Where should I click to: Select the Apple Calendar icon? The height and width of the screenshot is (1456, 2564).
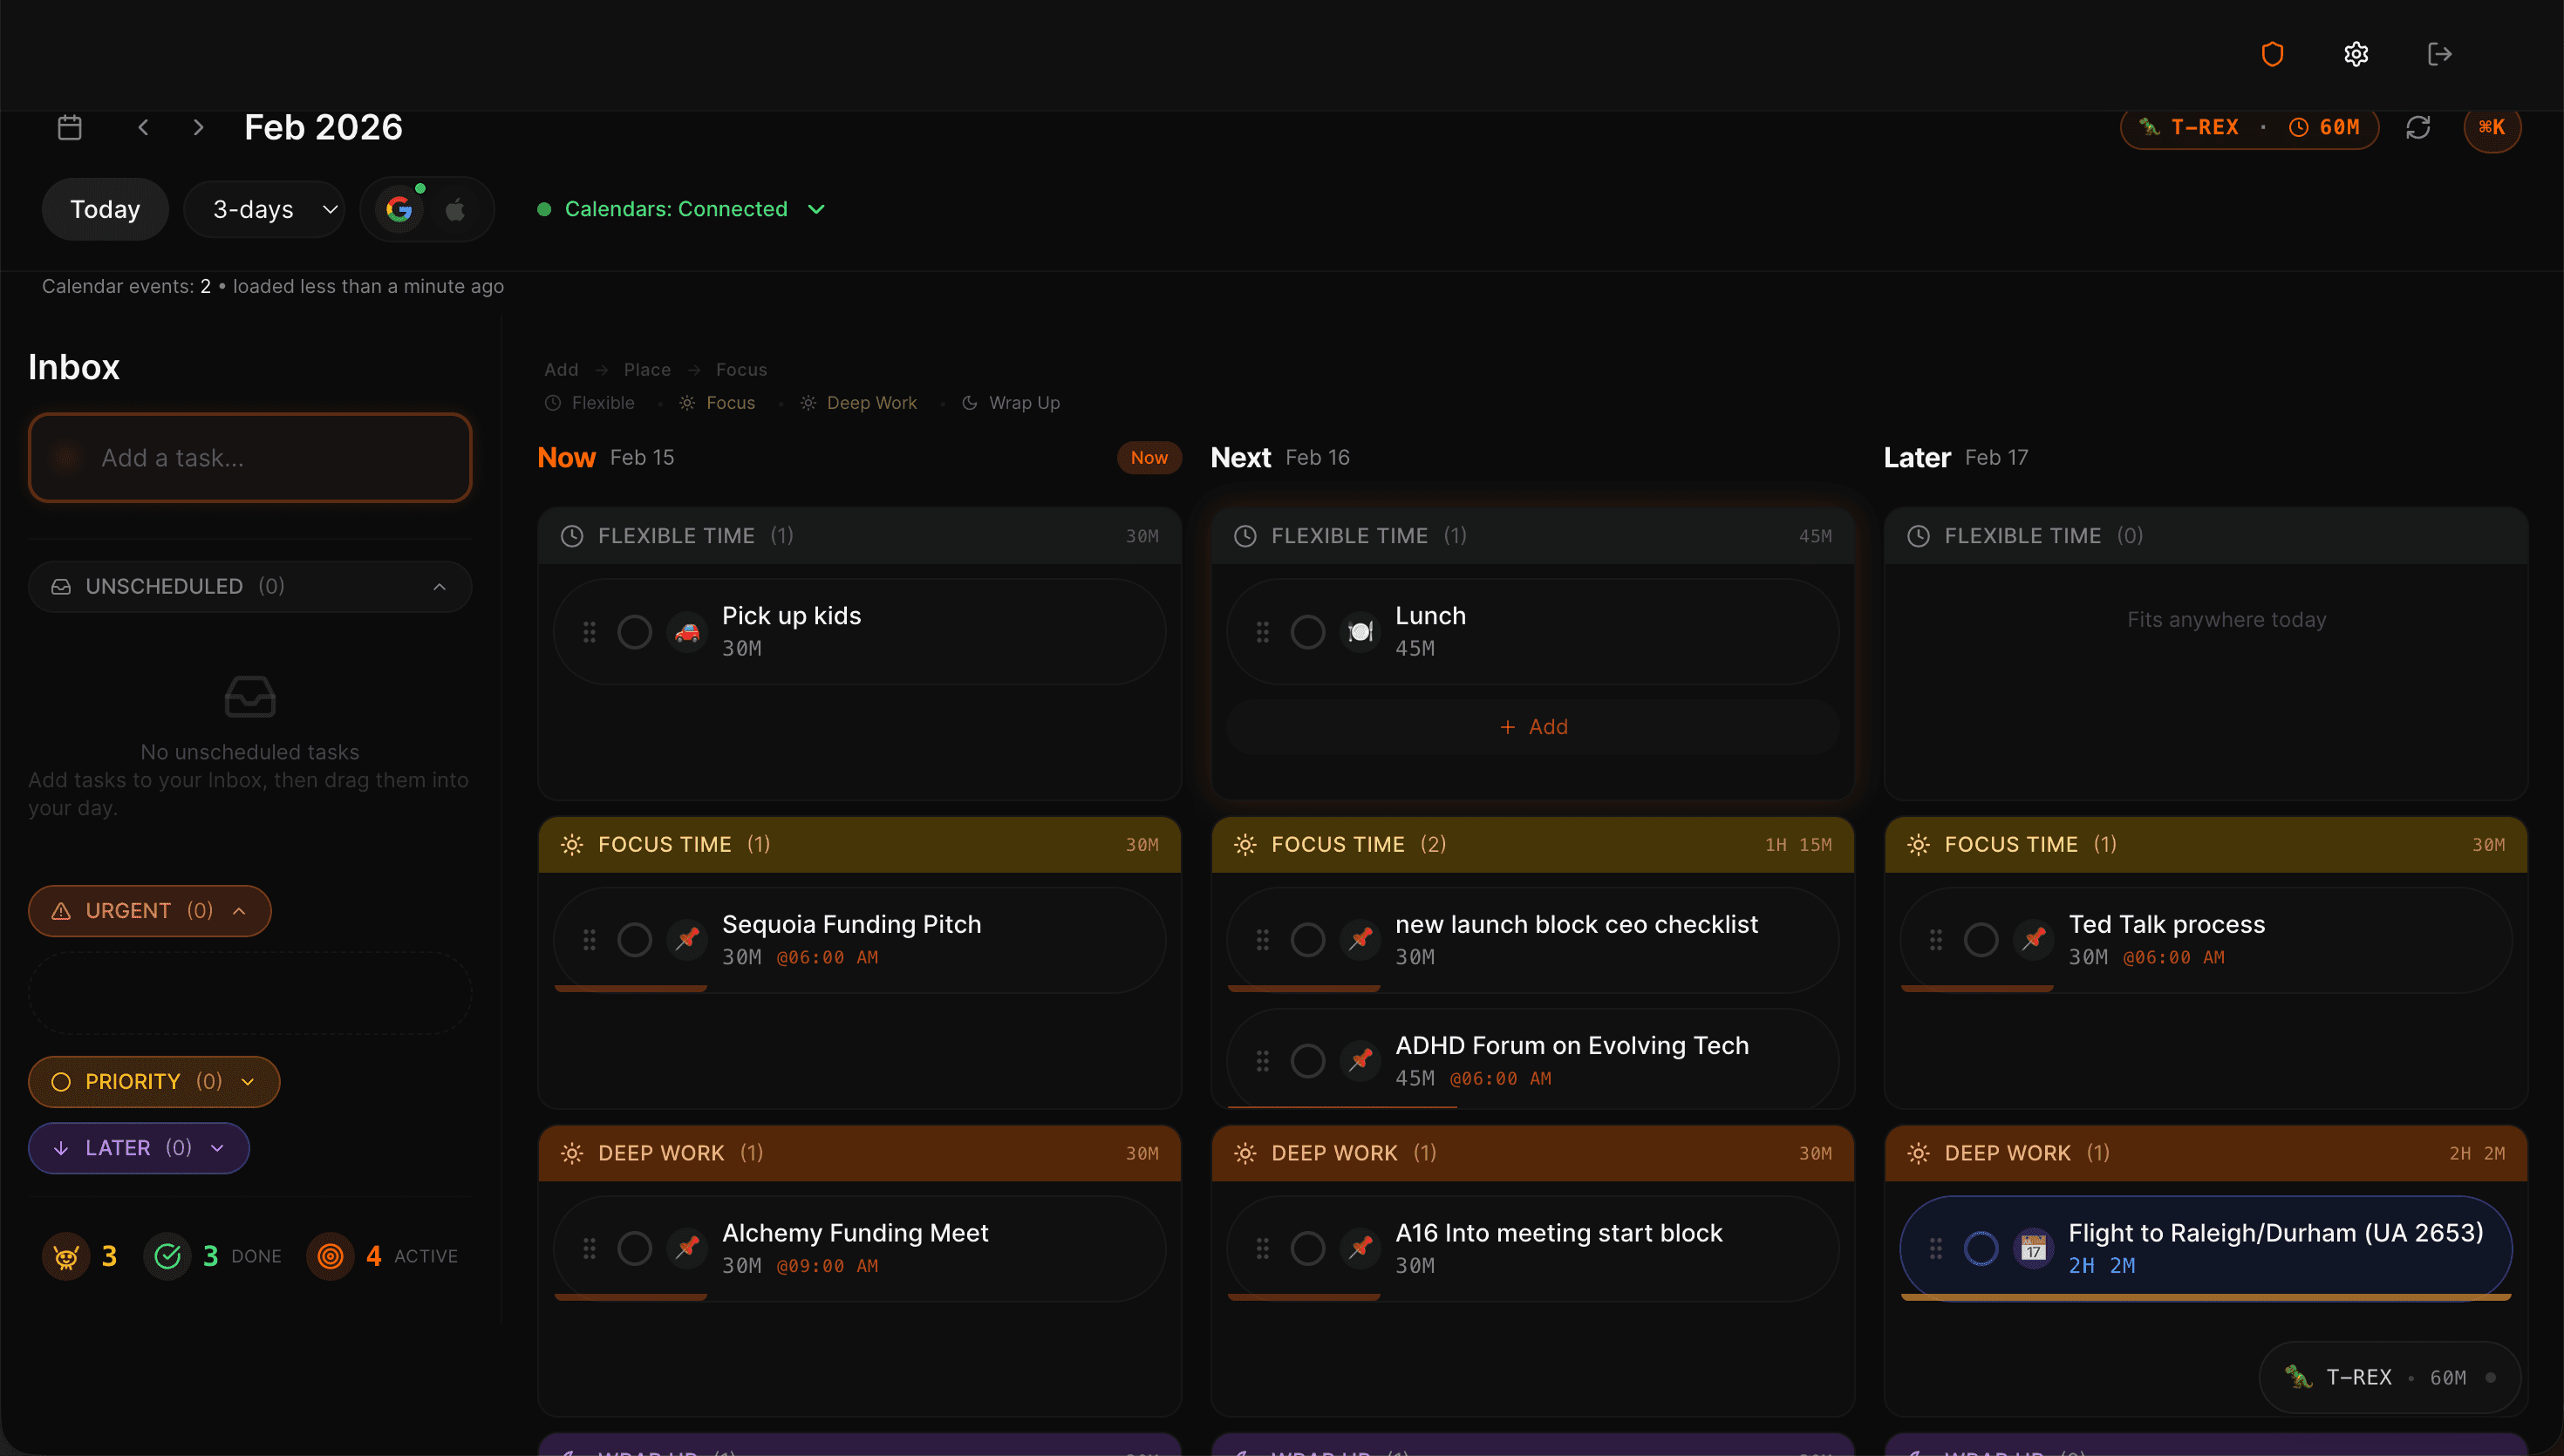tap(456, 208)
